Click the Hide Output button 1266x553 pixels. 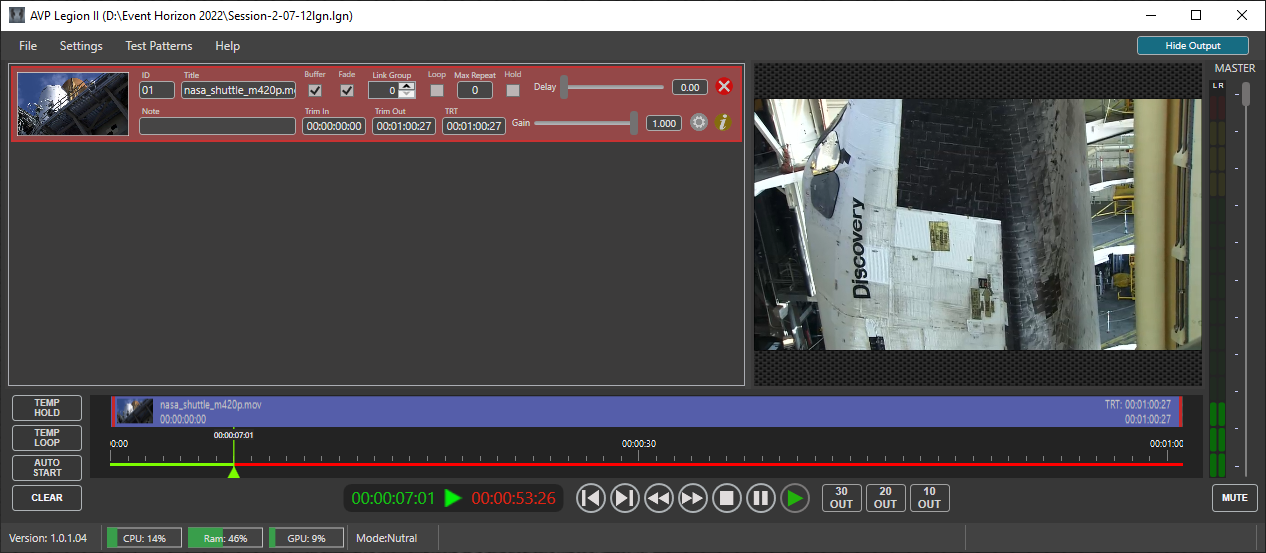tap(1192, 46)
